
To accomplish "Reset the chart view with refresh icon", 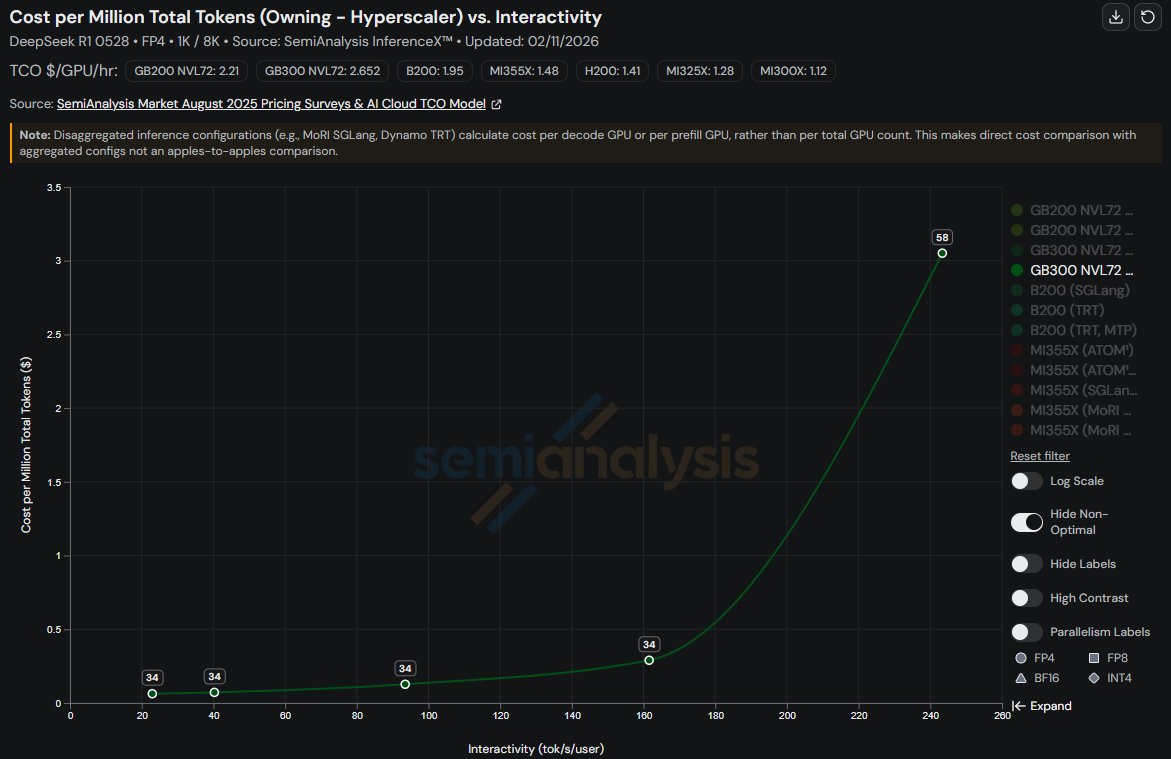I will (1147, 17).
